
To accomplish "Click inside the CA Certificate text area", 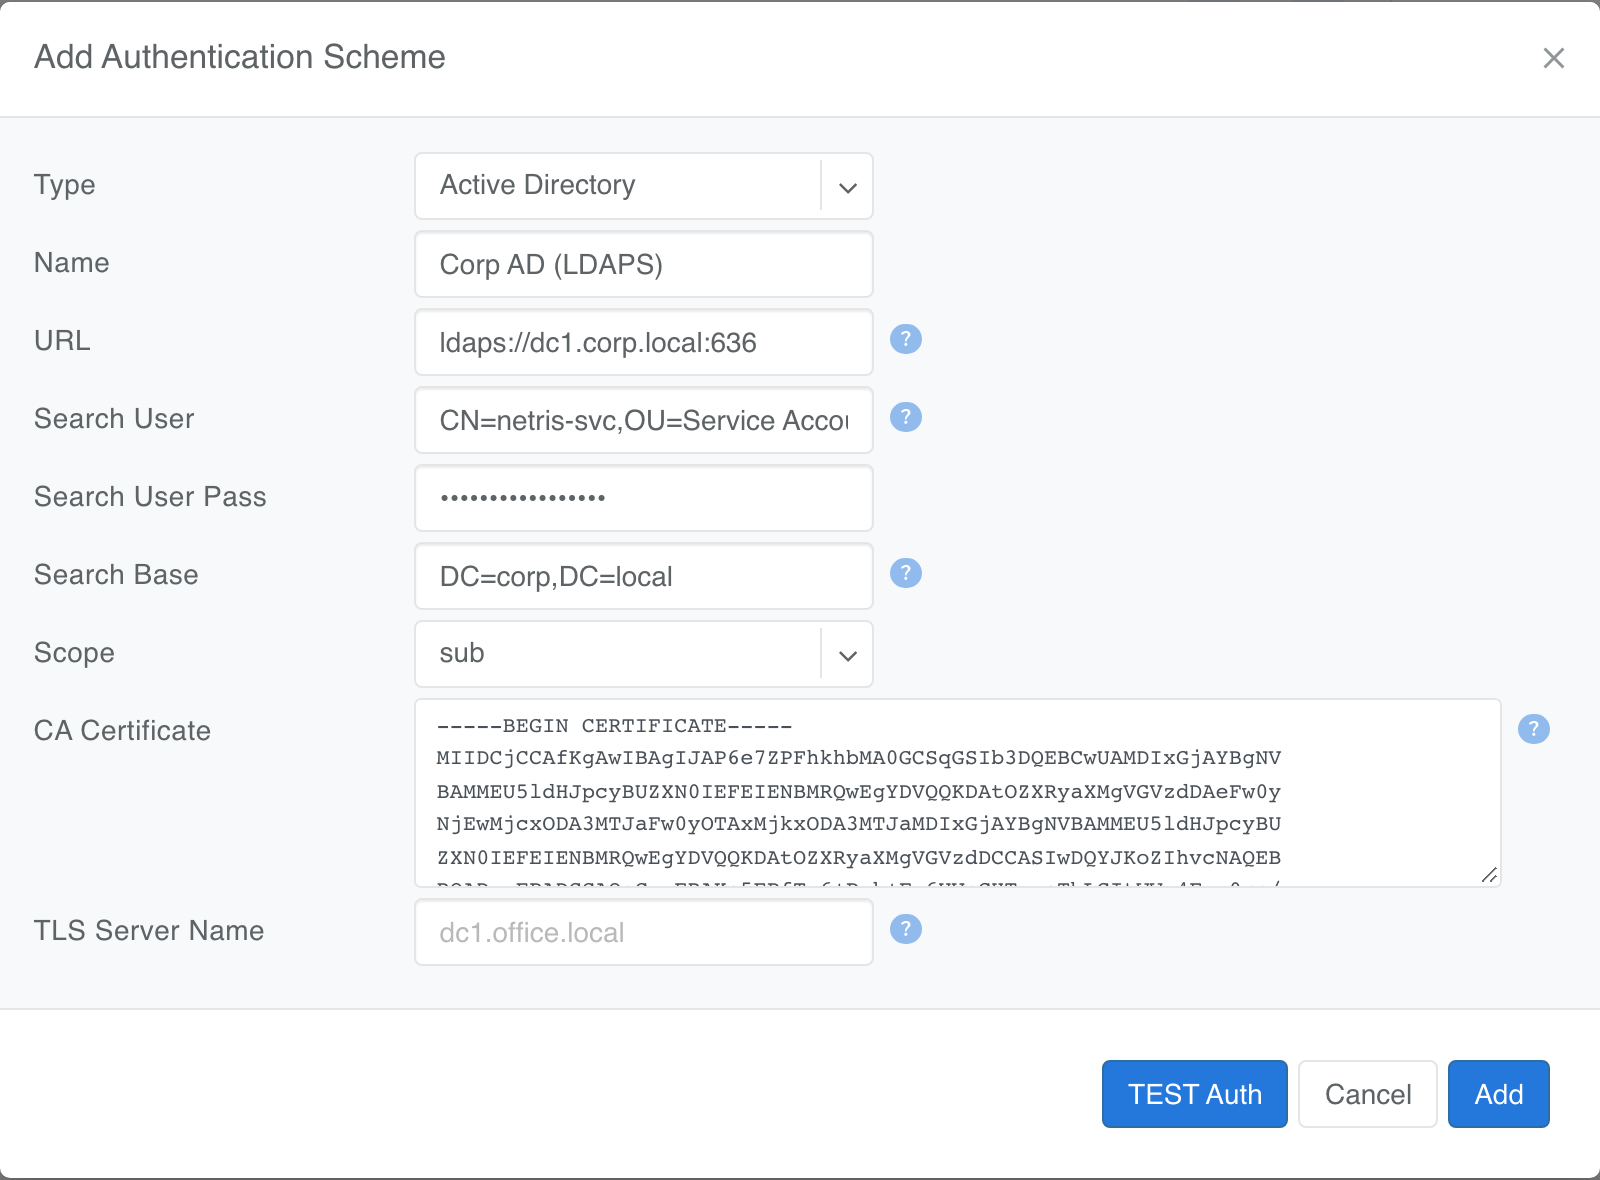I will point(958,793).
